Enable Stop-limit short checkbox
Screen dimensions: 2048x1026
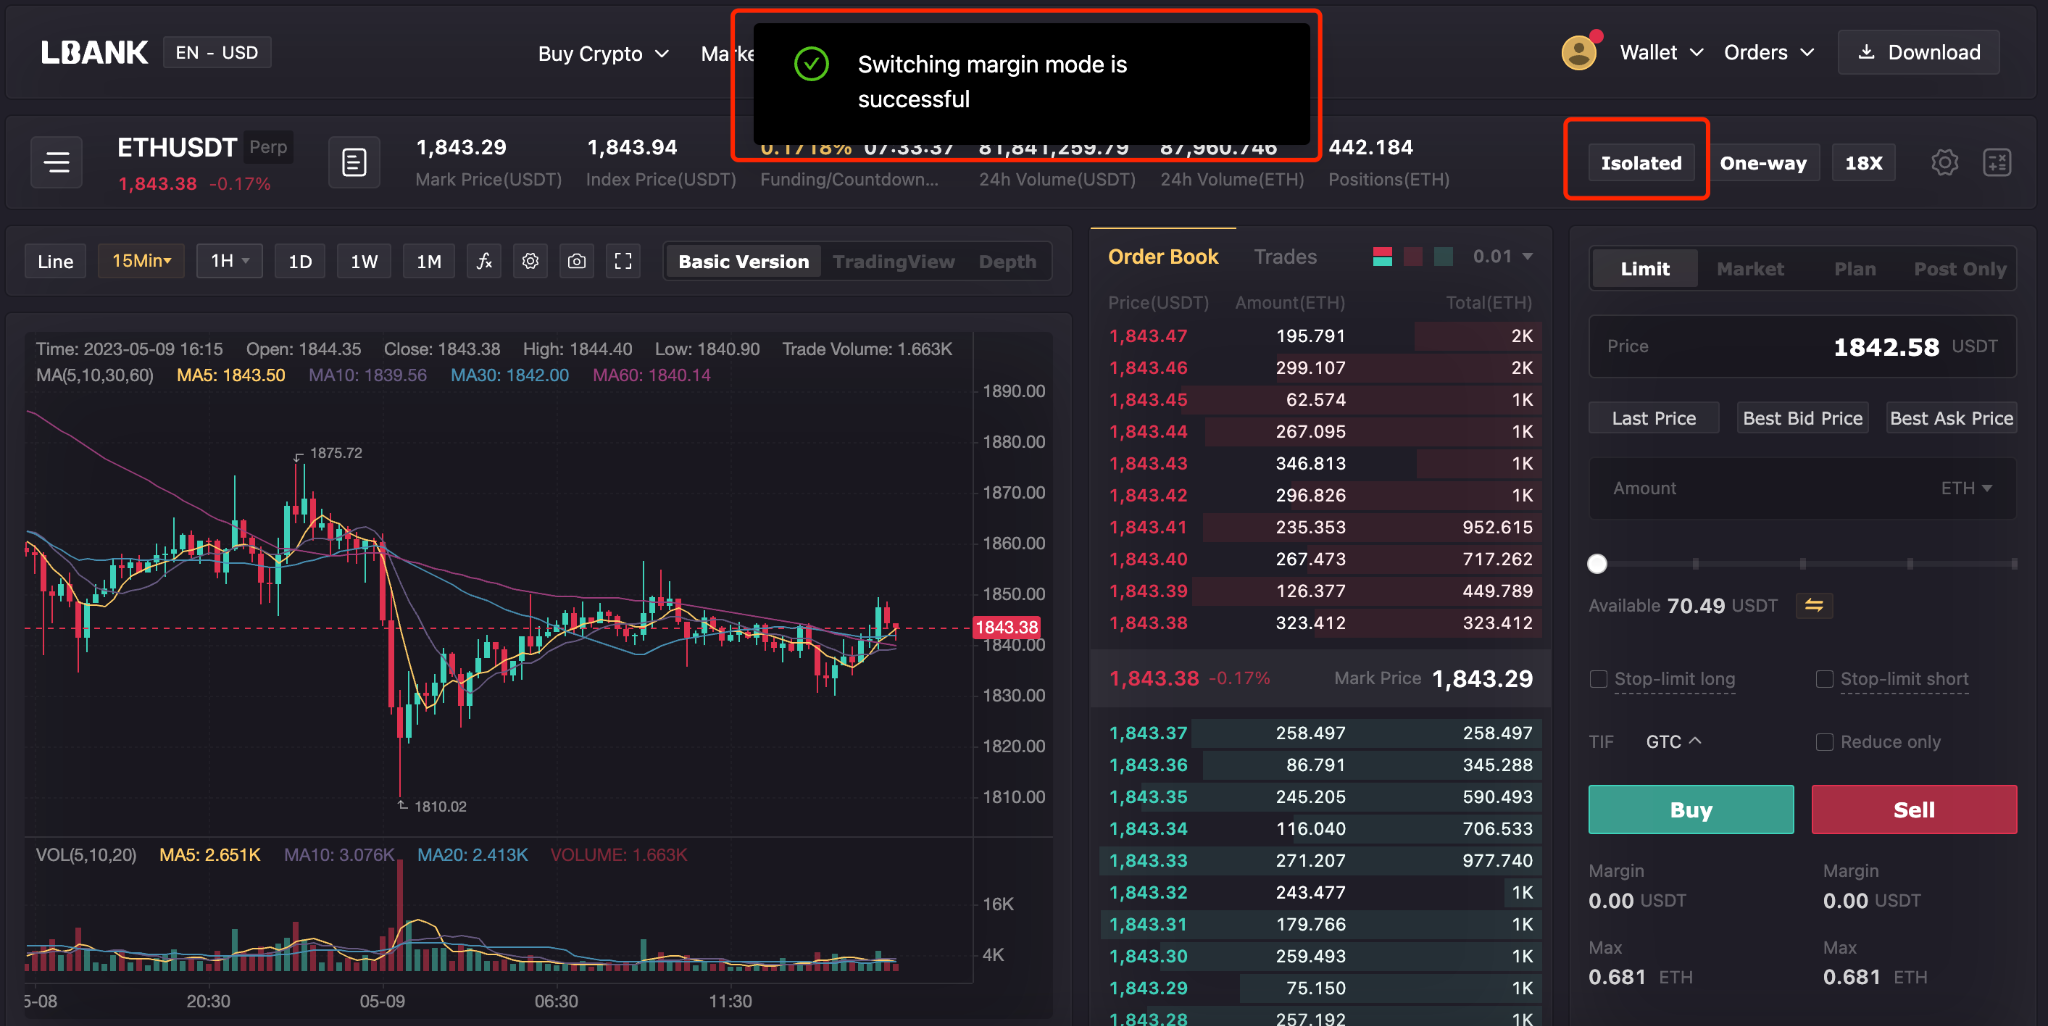pyautogui.click(x=1824, y=679)
